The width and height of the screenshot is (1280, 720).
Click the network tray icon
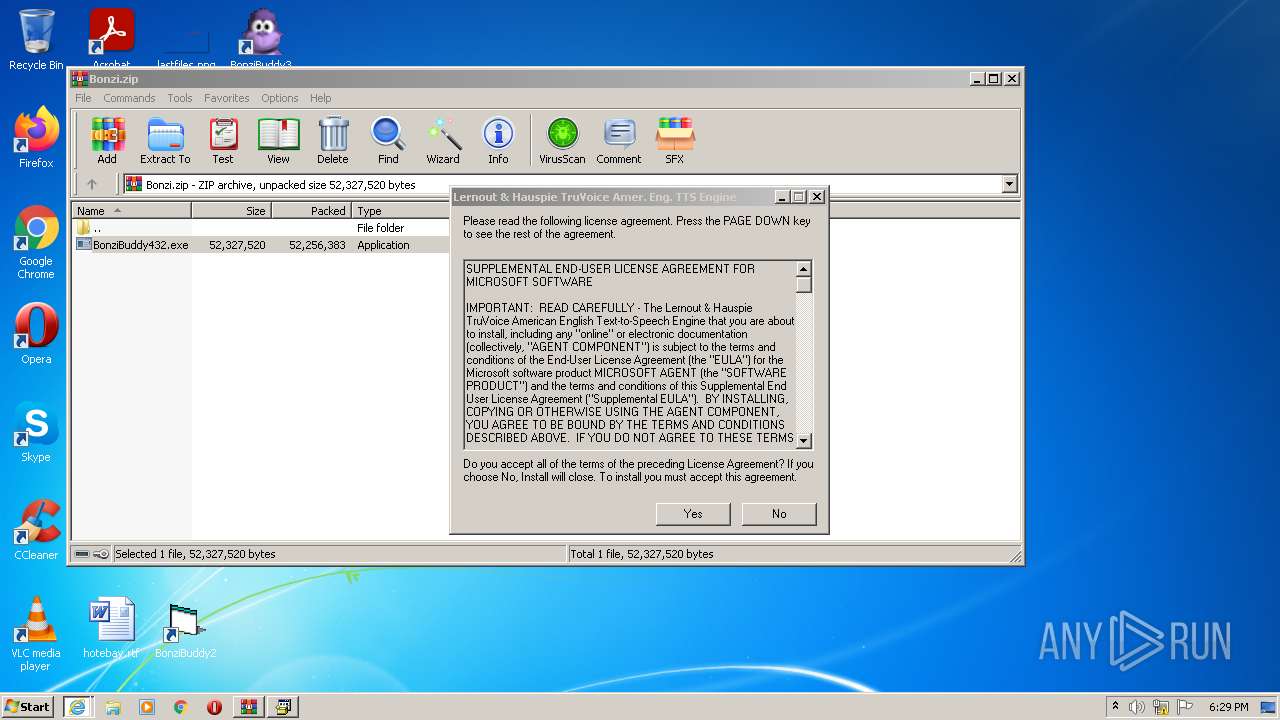(x=1161, y=707)
